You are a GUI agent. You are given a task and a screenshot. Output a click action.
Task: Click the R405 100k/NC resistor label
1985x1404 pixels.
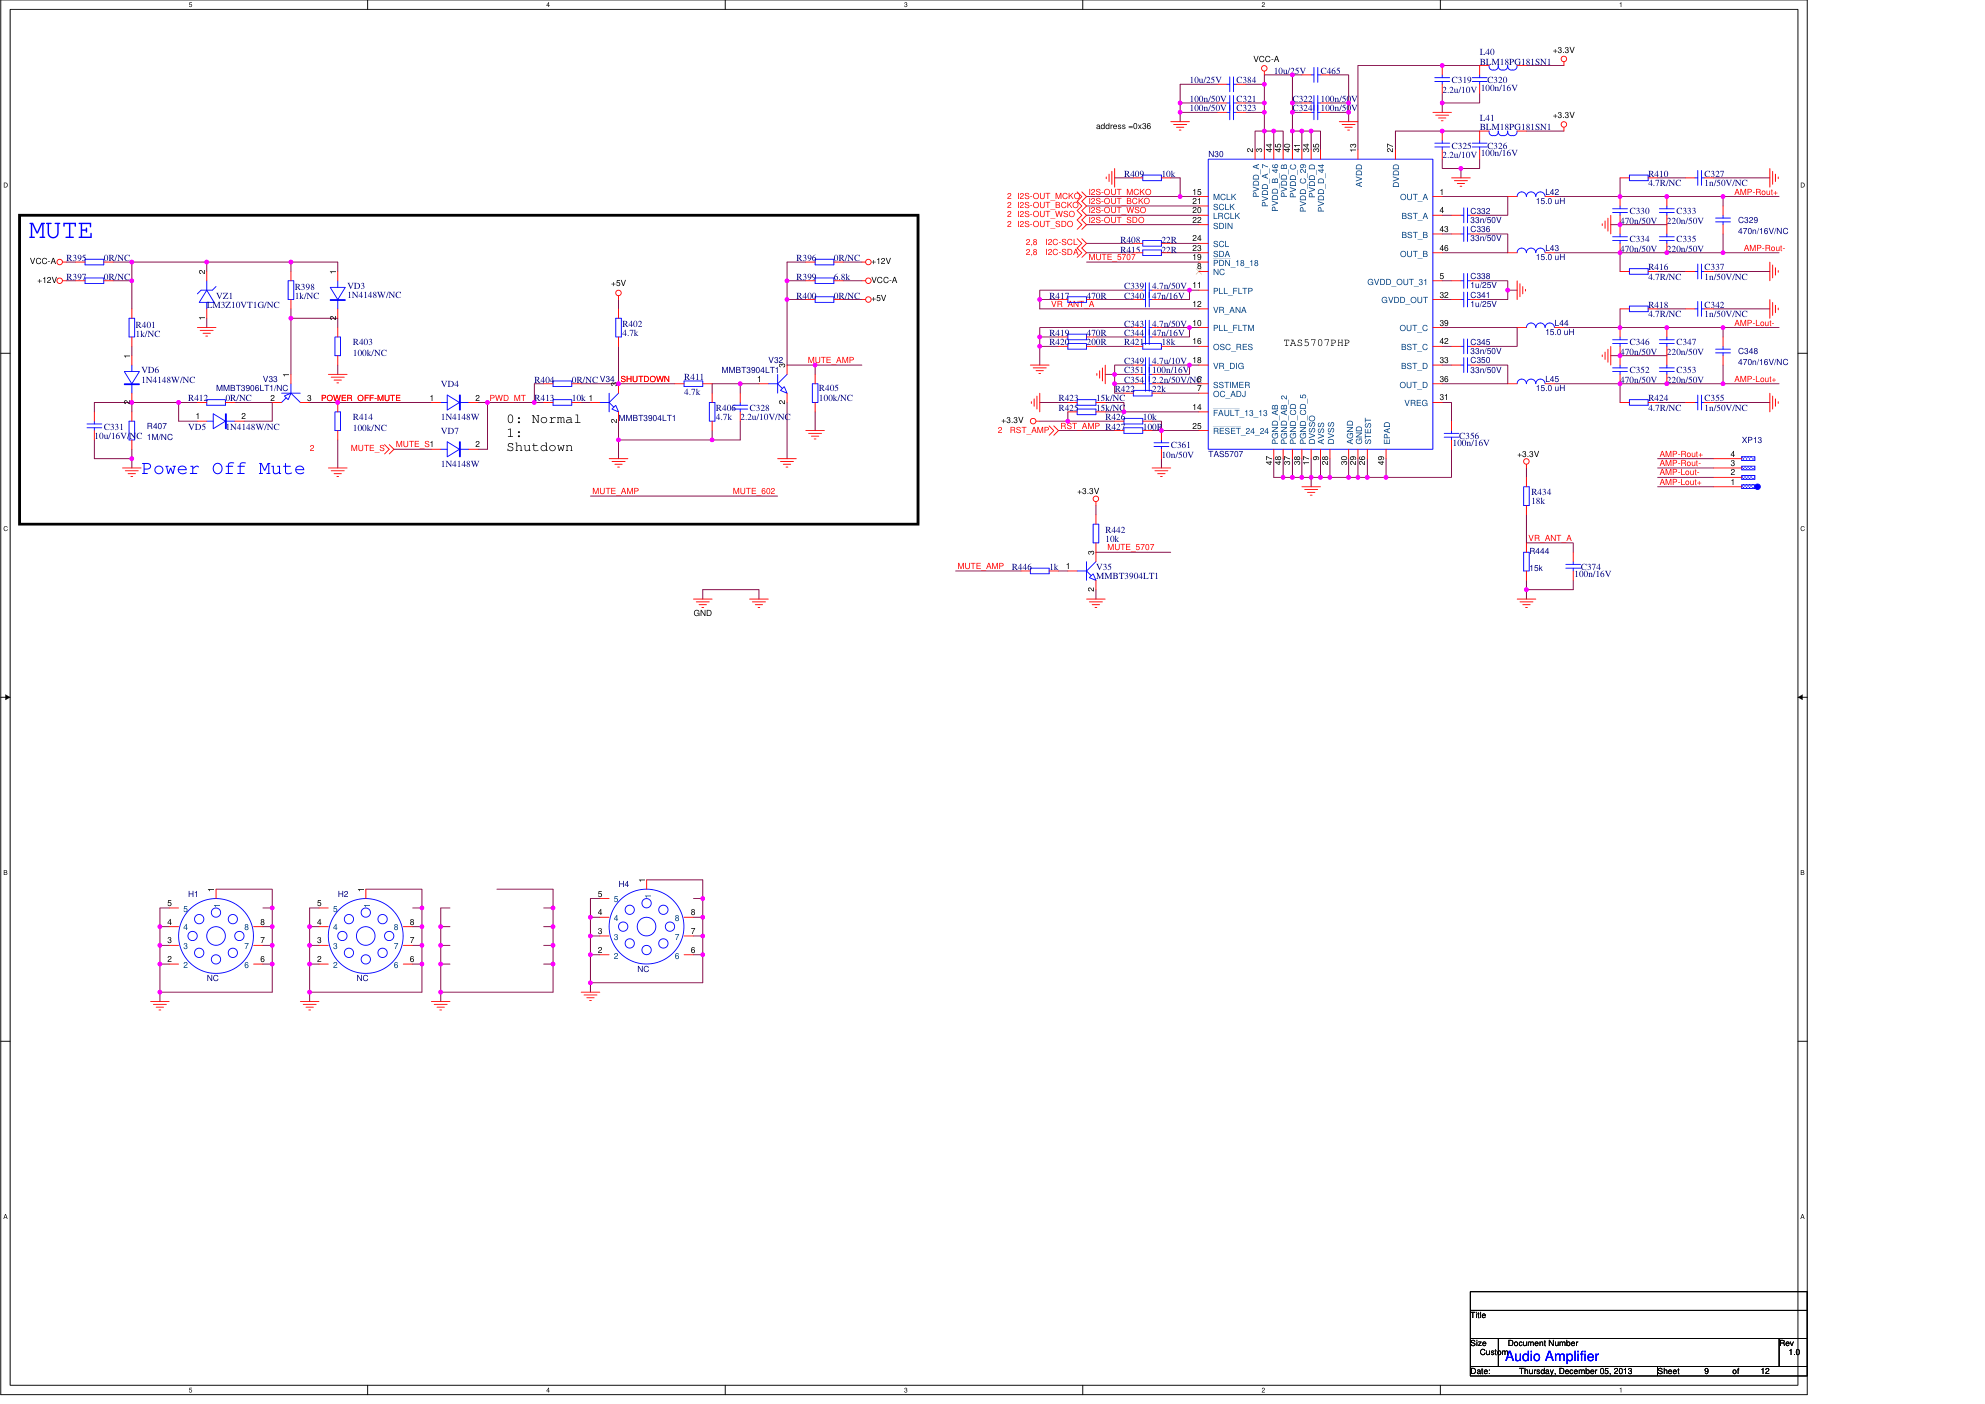(x=836, y=393)
